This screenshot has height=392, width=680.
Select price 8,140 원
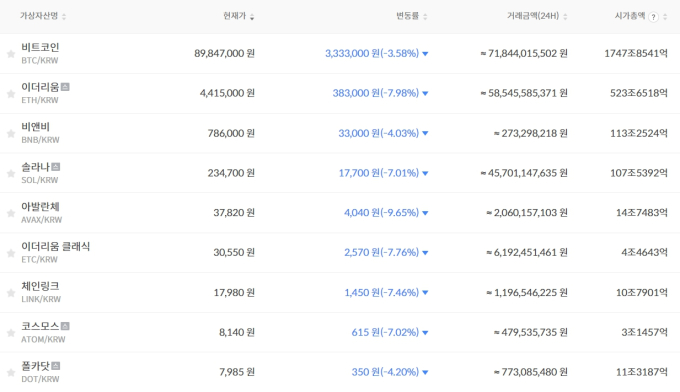[x=237, y=333]
